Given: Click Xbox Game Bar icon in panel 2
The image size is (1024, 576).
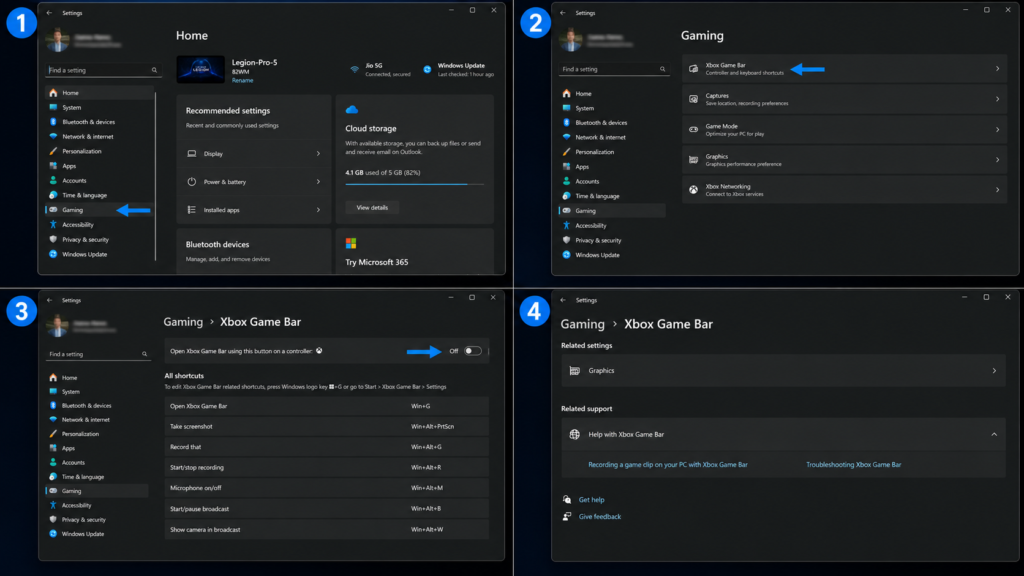Looking at the screenshot, I should pyautogui.click(x=694, y=69).
